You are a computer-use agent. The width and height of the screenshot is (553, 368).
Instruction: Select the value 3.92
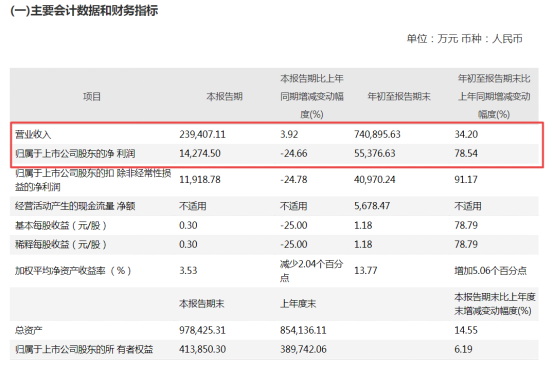tap(289, 134)
